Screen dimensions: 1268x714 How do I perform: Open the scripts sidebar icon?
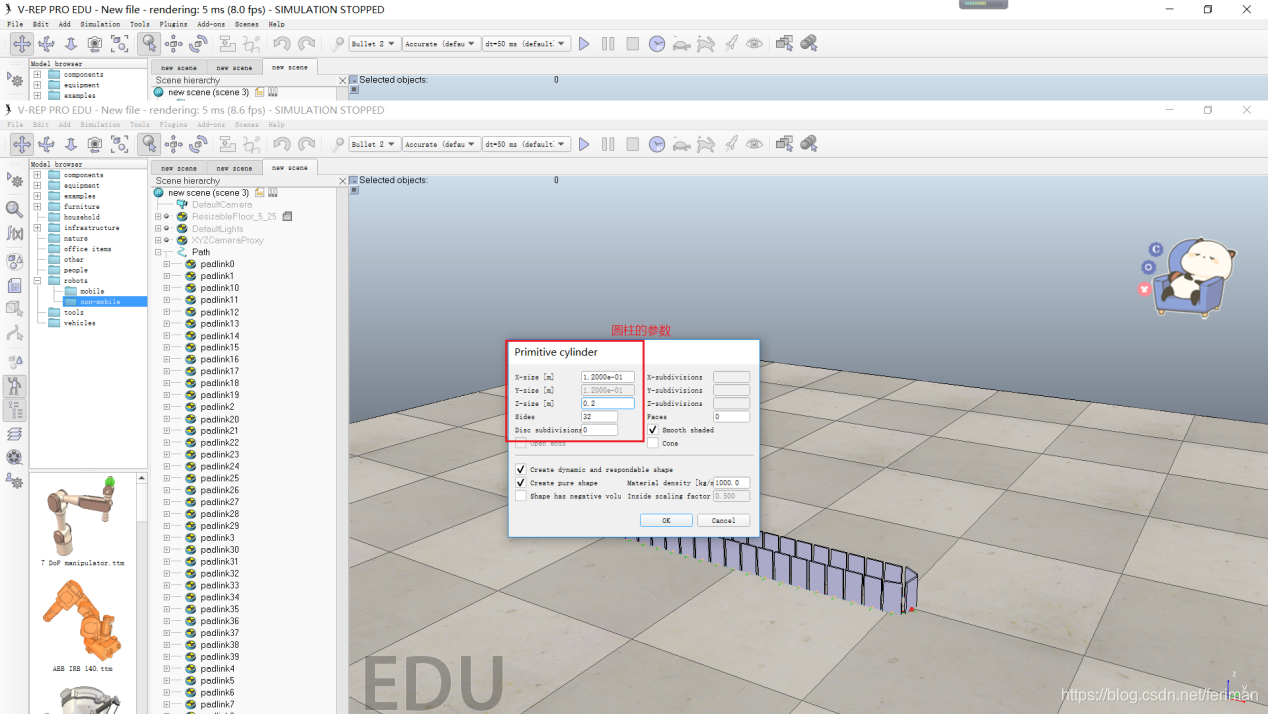14,285
